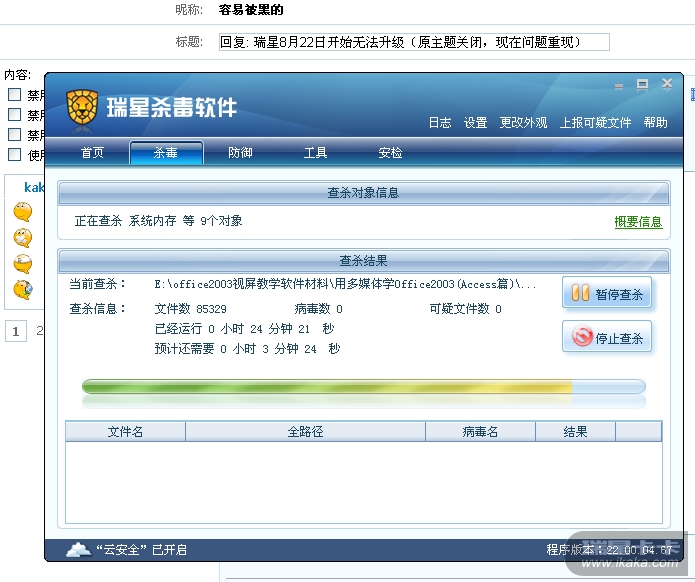The image size is (695, 582).
Task: Click the Rising lion shield logo
Action: 82,108
